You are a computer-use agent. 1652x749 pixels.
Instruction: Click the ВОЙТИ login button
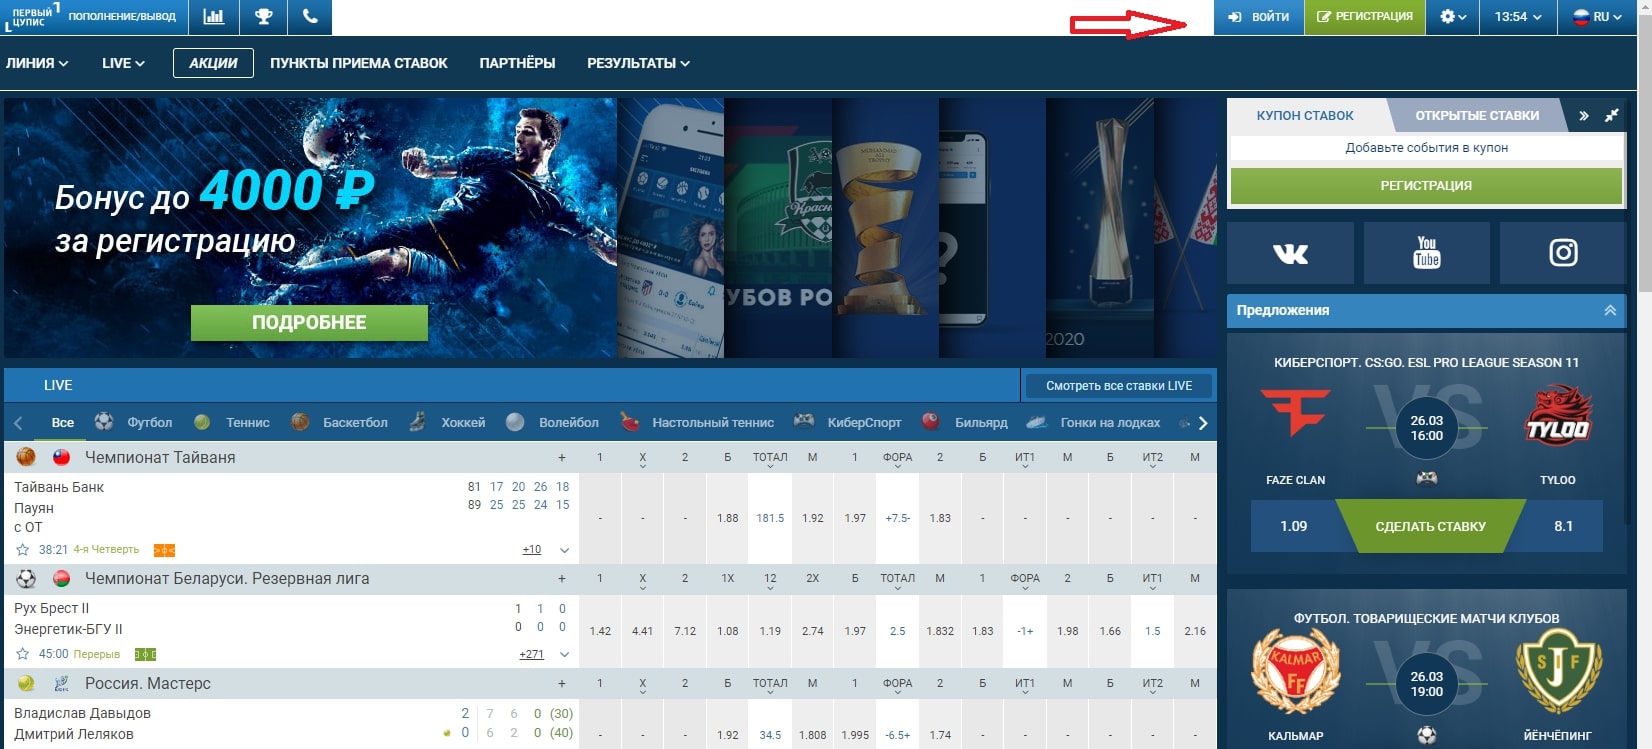(1259, 17)
